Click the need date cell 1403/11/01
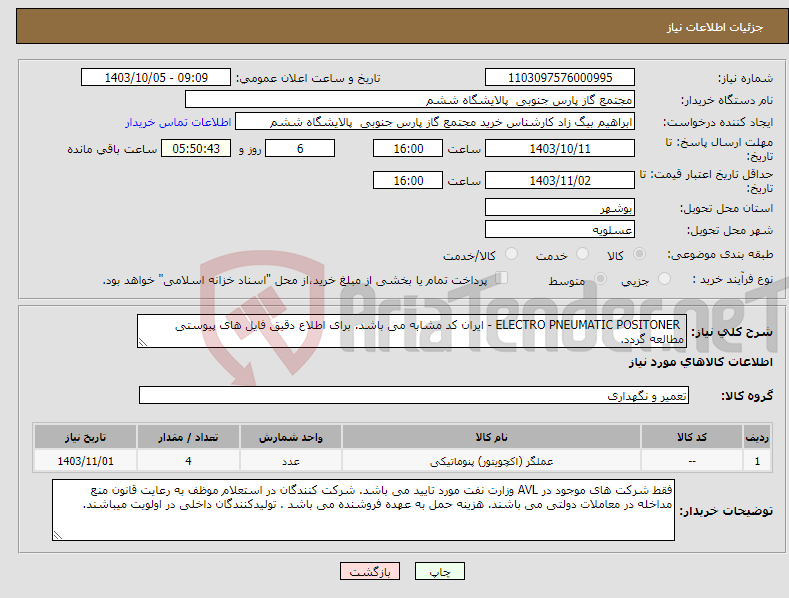Screen dimensions: 789x598 (86, 461)
